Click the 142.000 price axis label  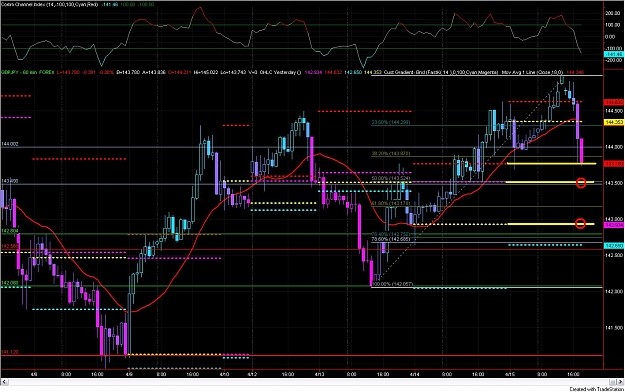pos(614,292)
